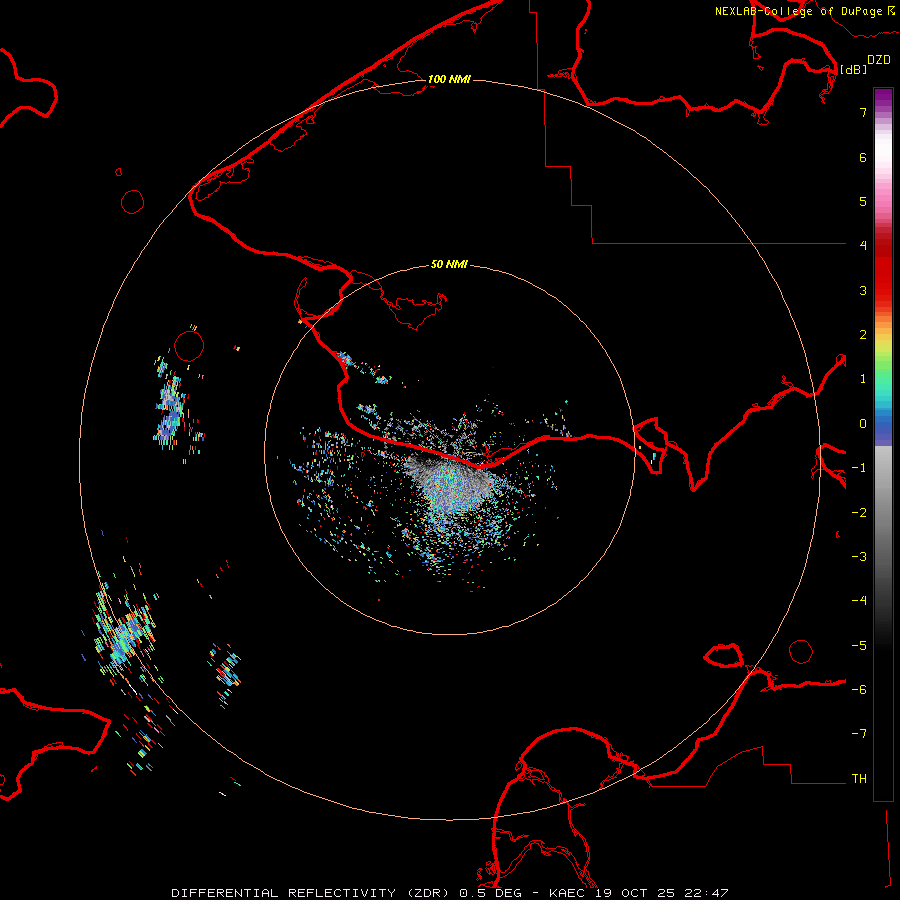Image resolution: width=900 pixels, height=900 pixels.
Task: Click the -3 value on the scale
Action: [859, 557]
